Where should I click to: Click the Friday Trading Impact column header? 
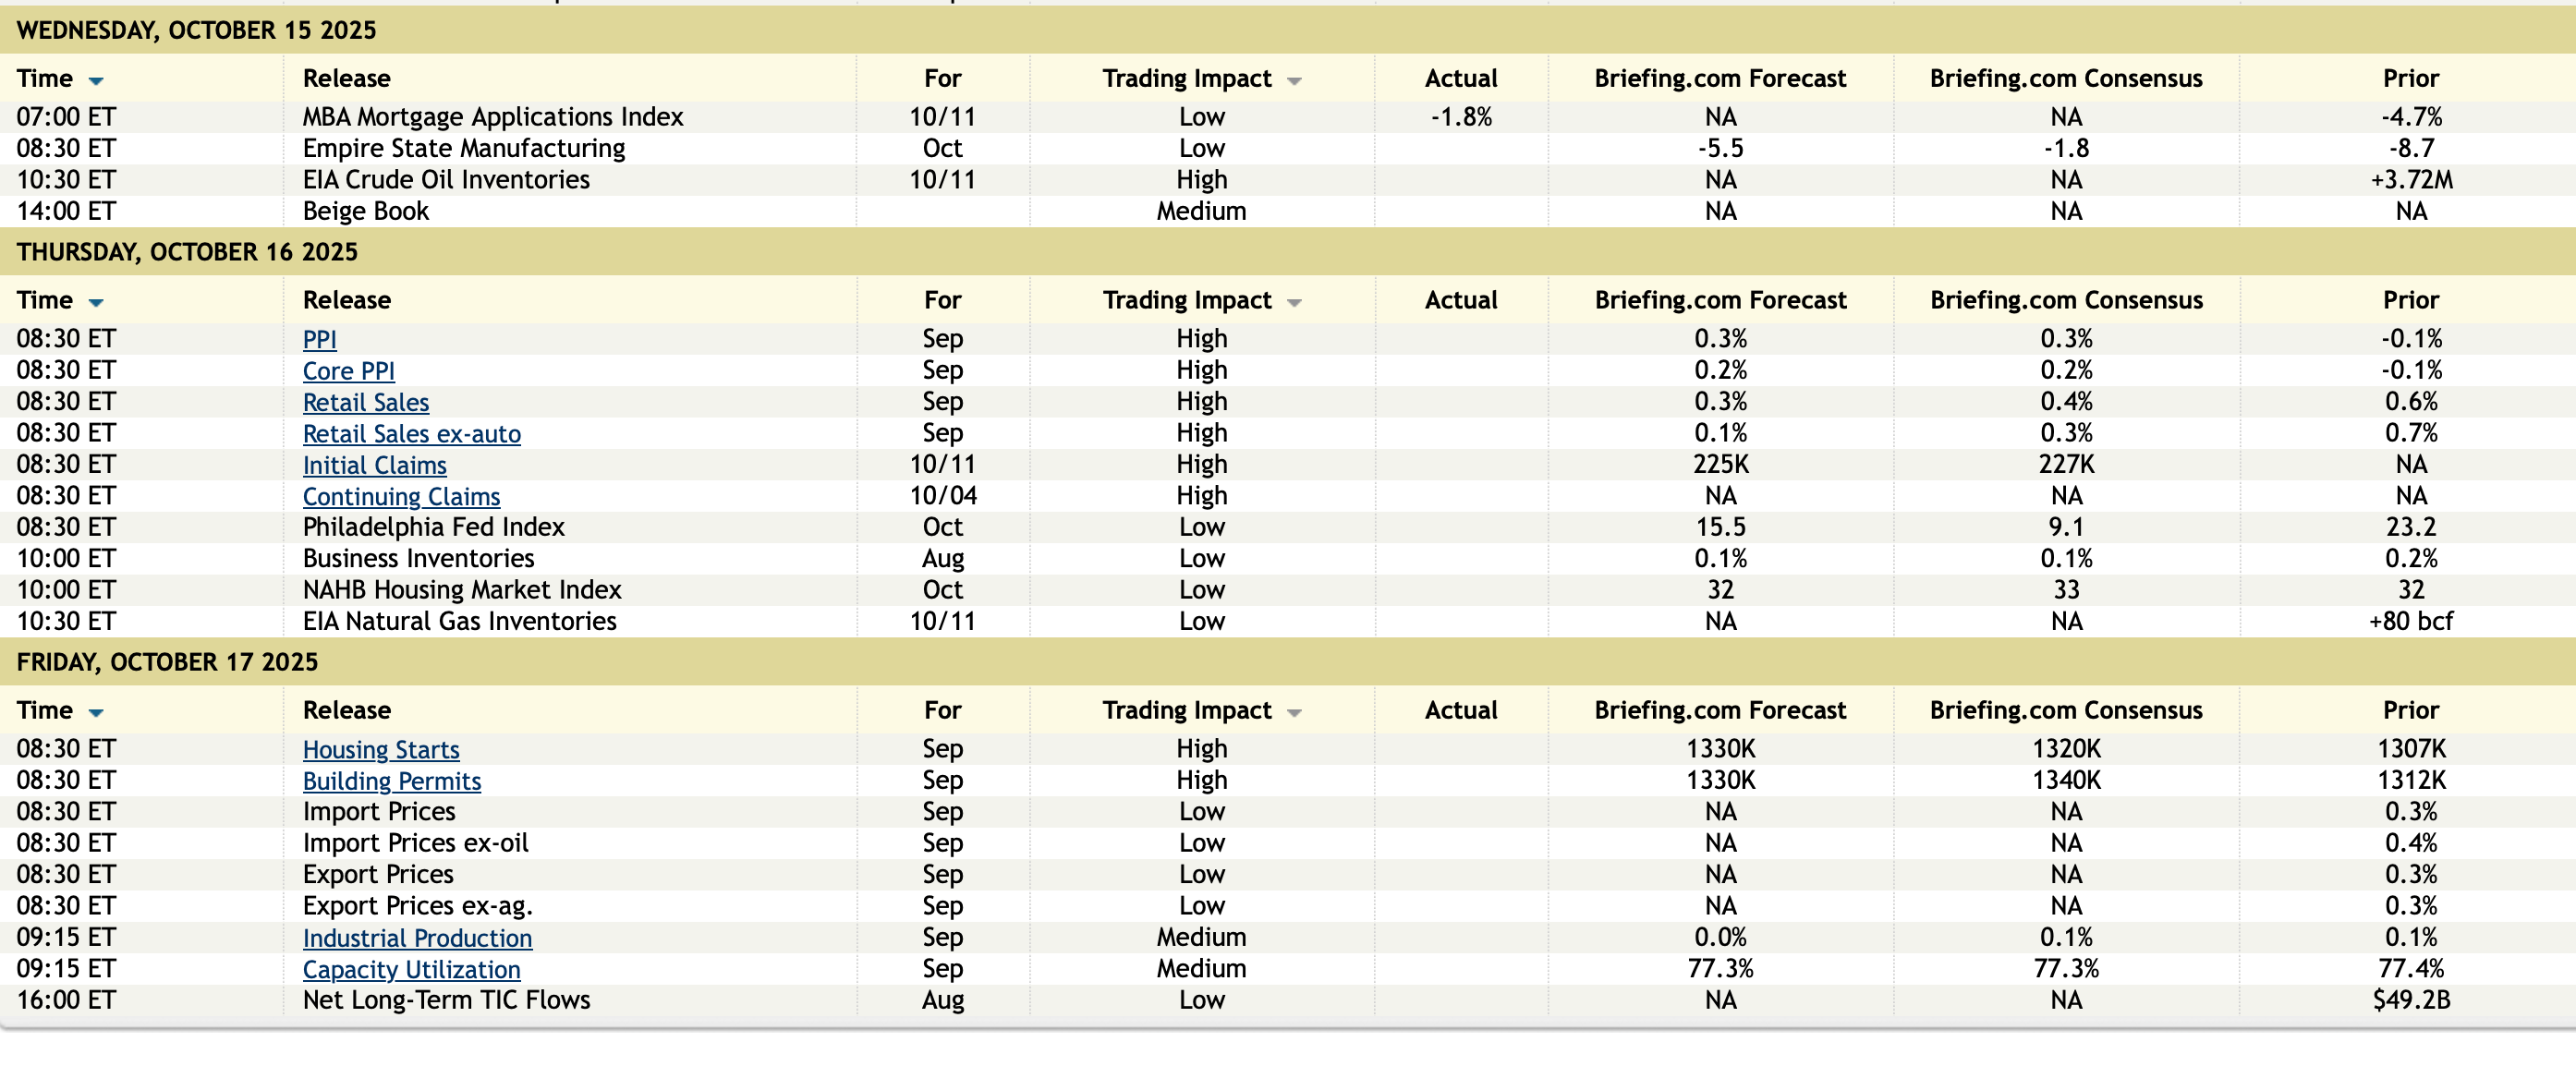(1186, 710)
